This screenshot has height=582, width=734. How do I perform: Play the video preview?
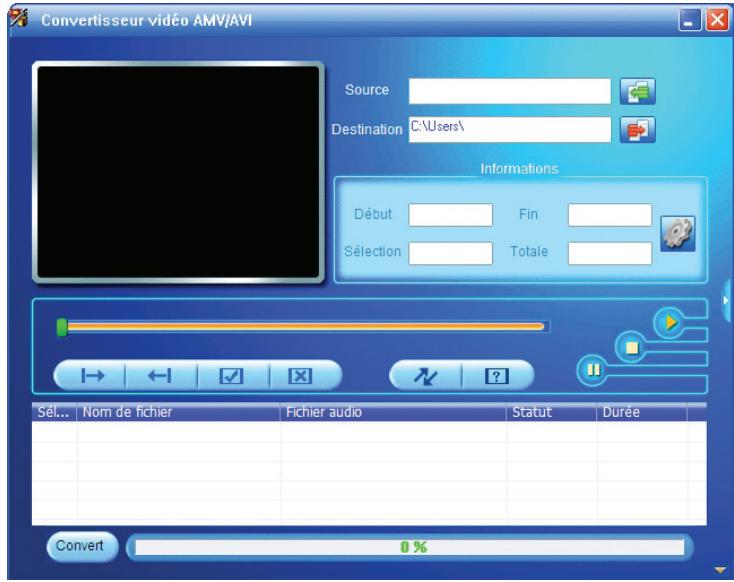(x=669, y=323)
